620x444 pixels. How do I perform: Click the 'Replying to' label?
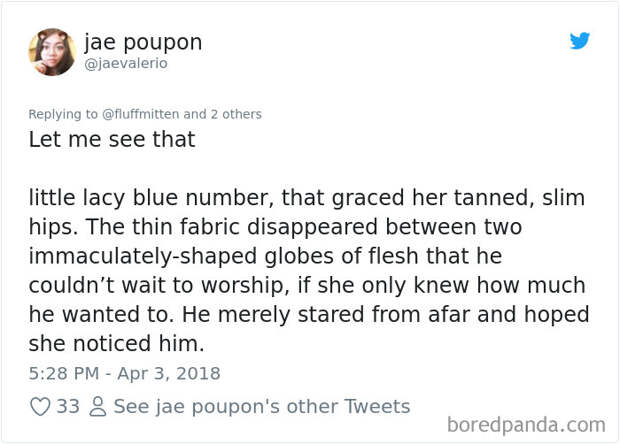[x=63, y=114]
